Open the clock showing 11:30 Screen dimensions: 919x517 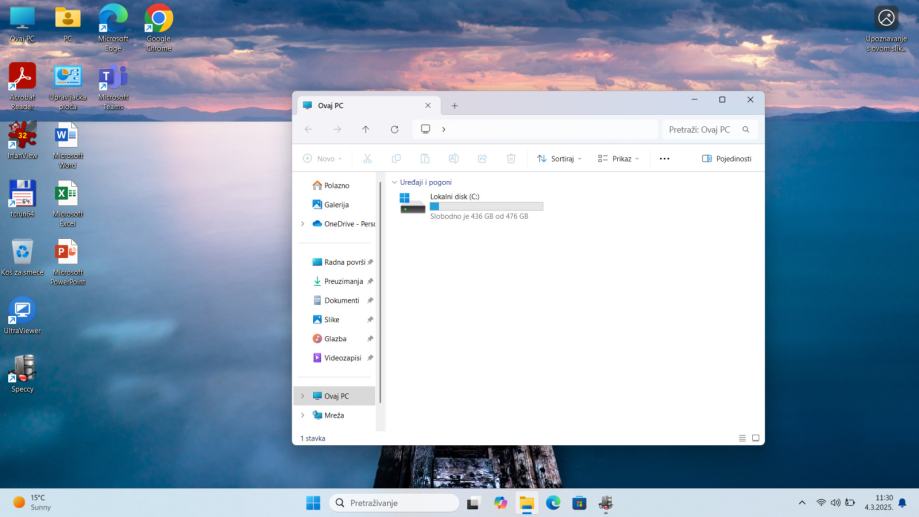coord(878,502)
